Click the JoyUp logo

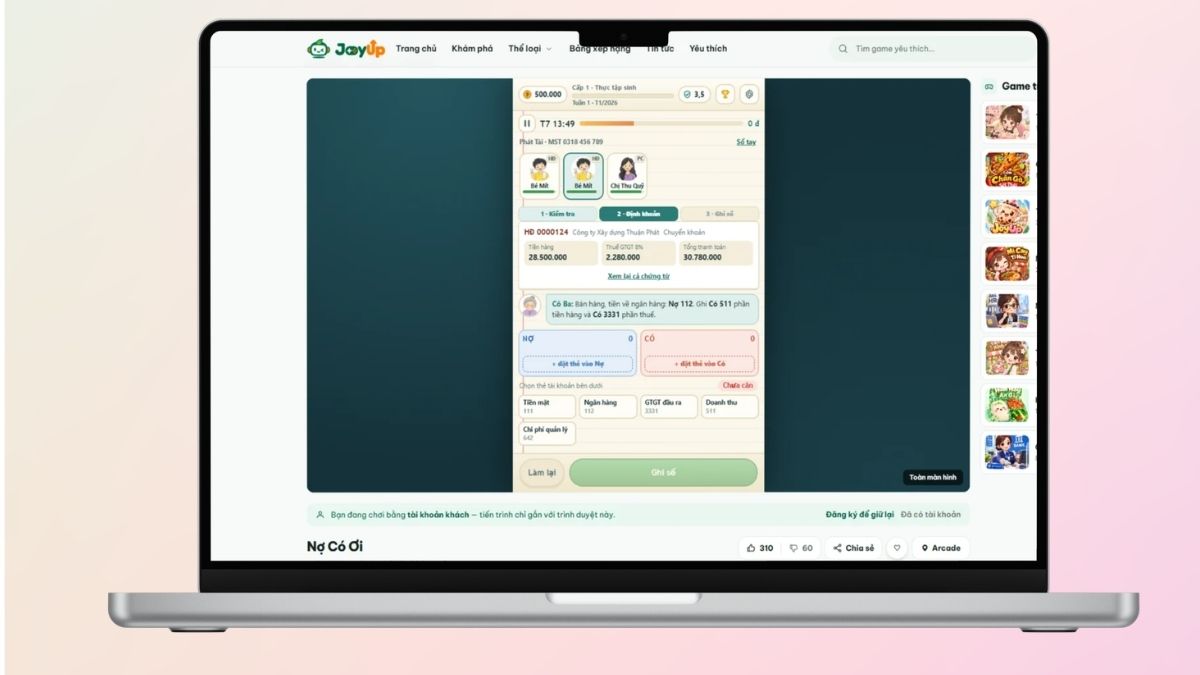click(x=345, y=49)
